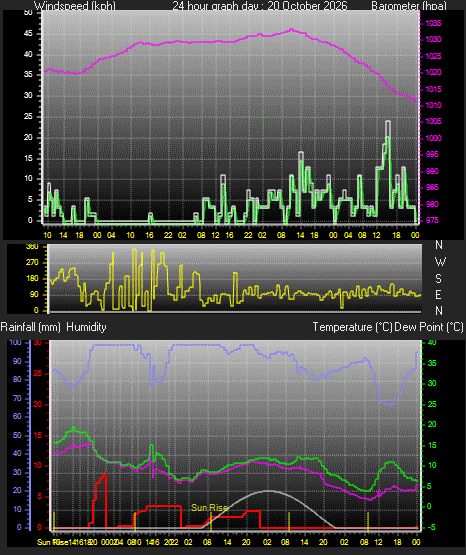
Task: Select the 1000 barometer axis value
Action: click(x=433, y=138)
